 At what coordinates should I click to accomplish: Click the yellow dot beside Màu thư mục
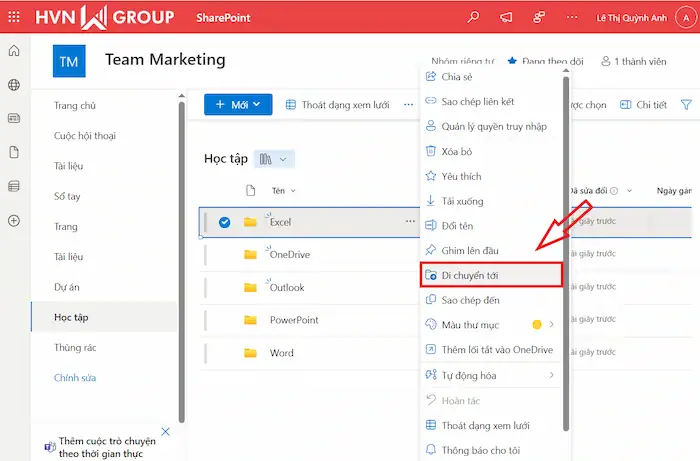[536, 325]
